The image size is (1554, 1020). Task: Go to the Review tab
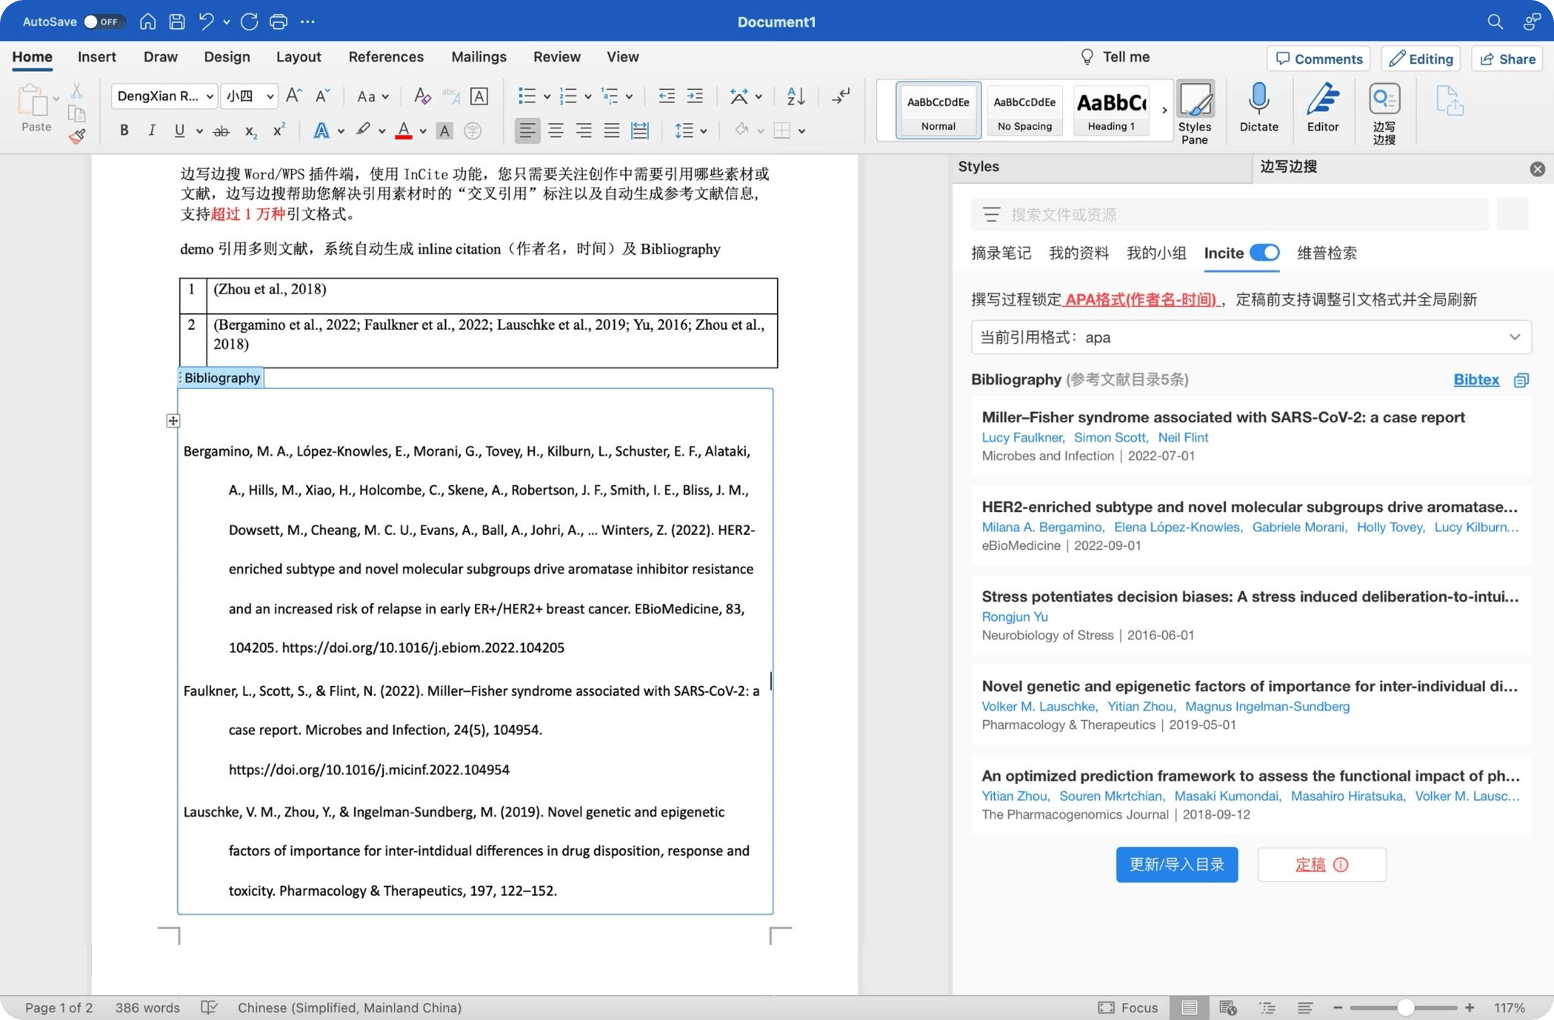click(x=557, y=57)
